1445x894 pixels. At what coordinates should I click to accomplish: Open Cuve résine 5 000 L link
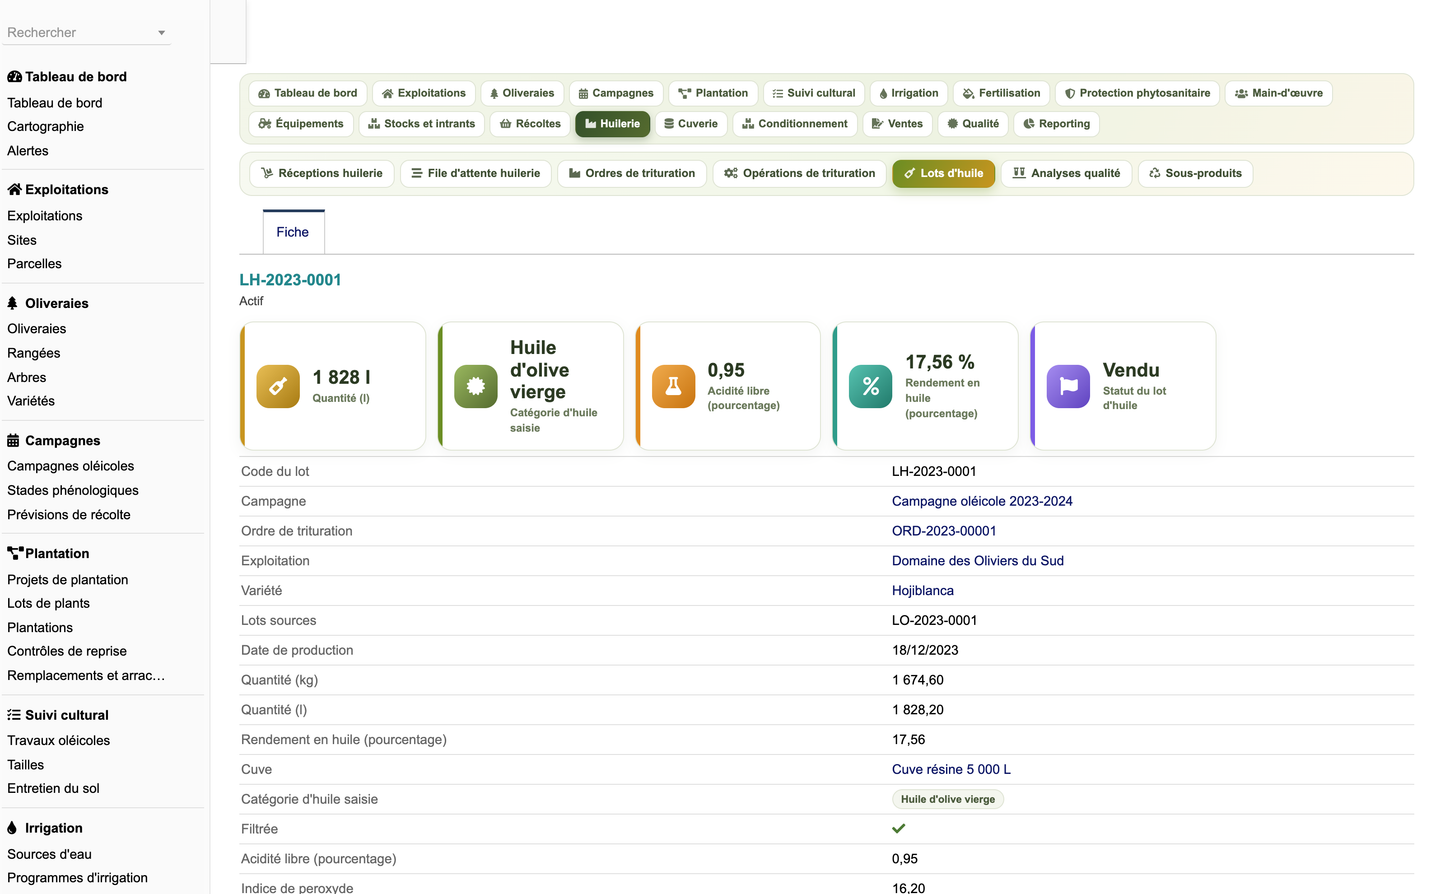pos(951,769)
